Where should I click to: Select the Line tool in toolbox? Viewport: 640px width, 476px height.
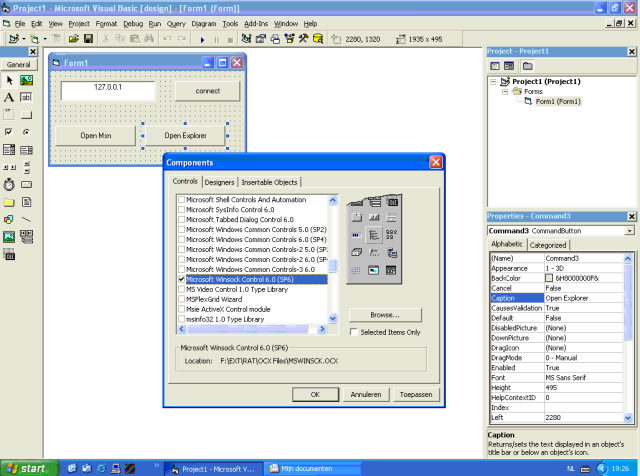point(27,219)
